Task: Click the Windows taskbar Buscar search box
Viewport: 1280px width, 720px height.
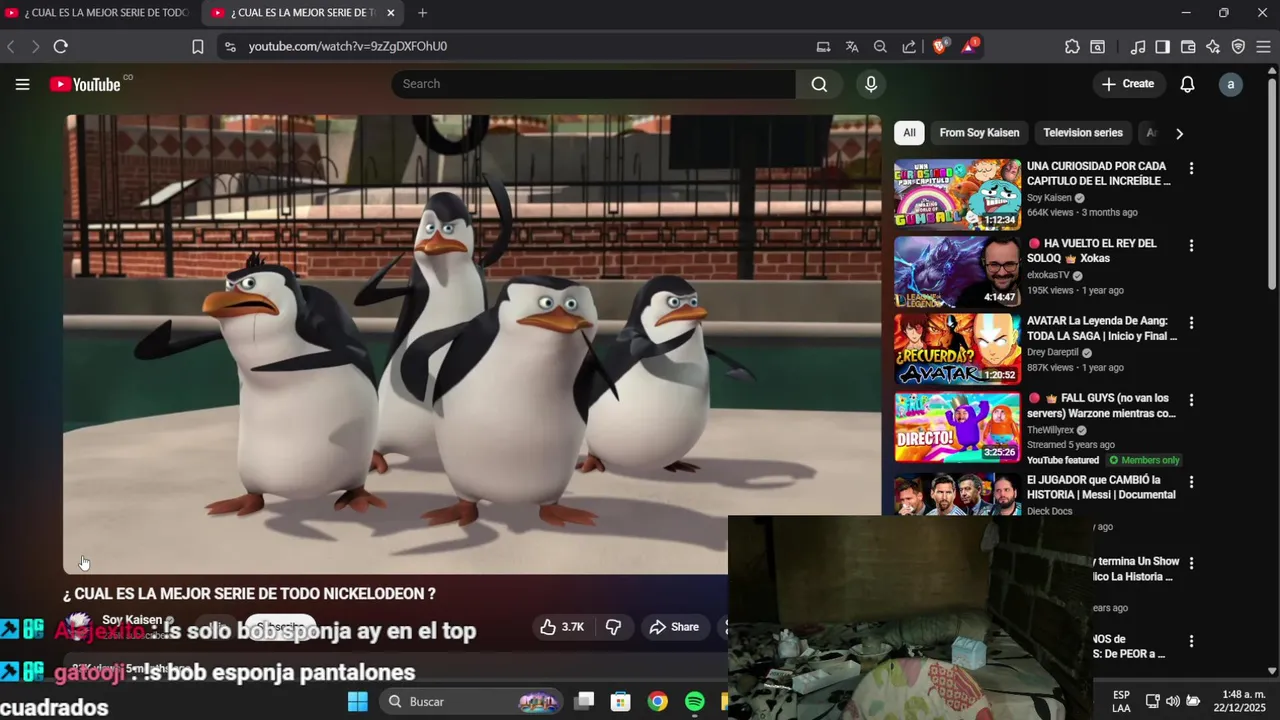Action: 470,701
